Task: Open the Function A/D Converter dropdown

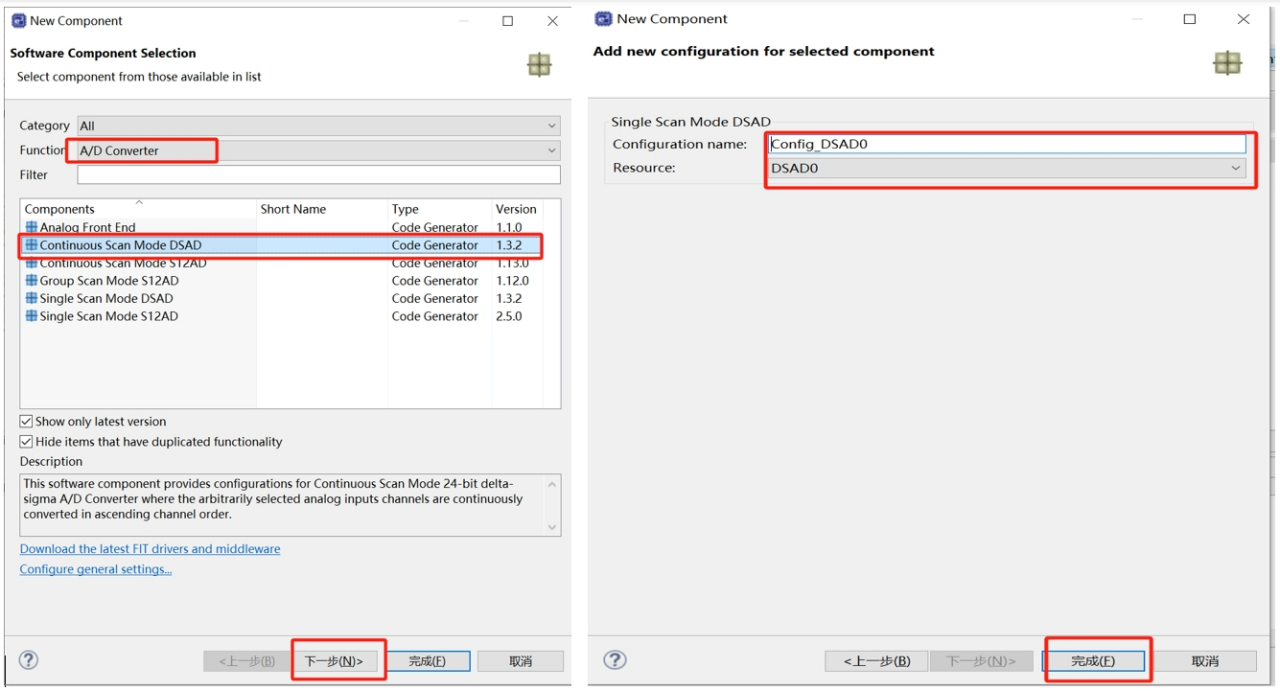Action: pos(318,151)
